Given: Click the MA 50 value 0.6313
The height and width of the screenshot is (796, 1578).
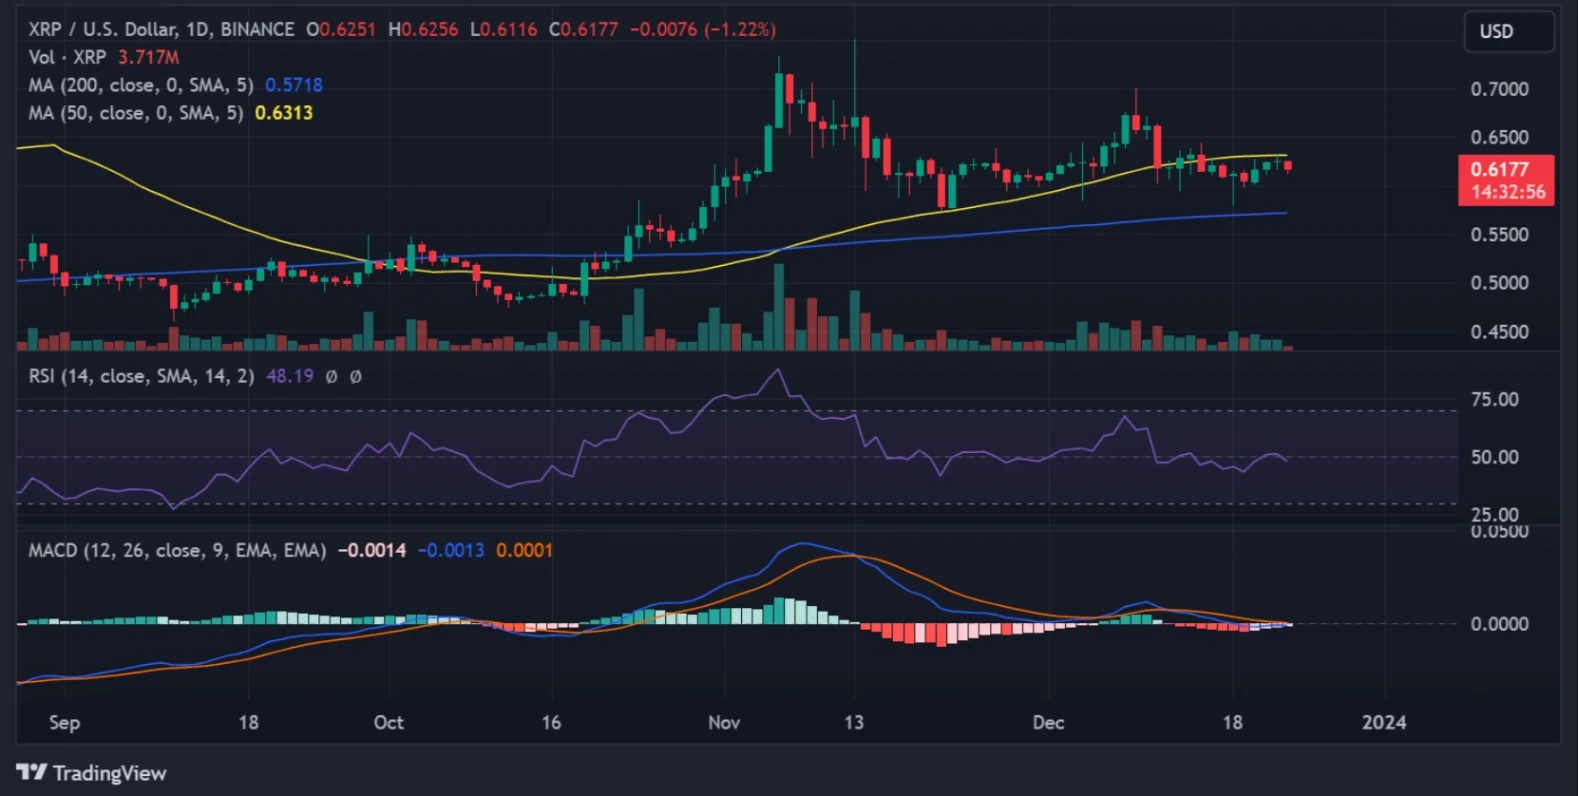Looking at the screenshot, I should pyautogui.click(x=284, y=113).
